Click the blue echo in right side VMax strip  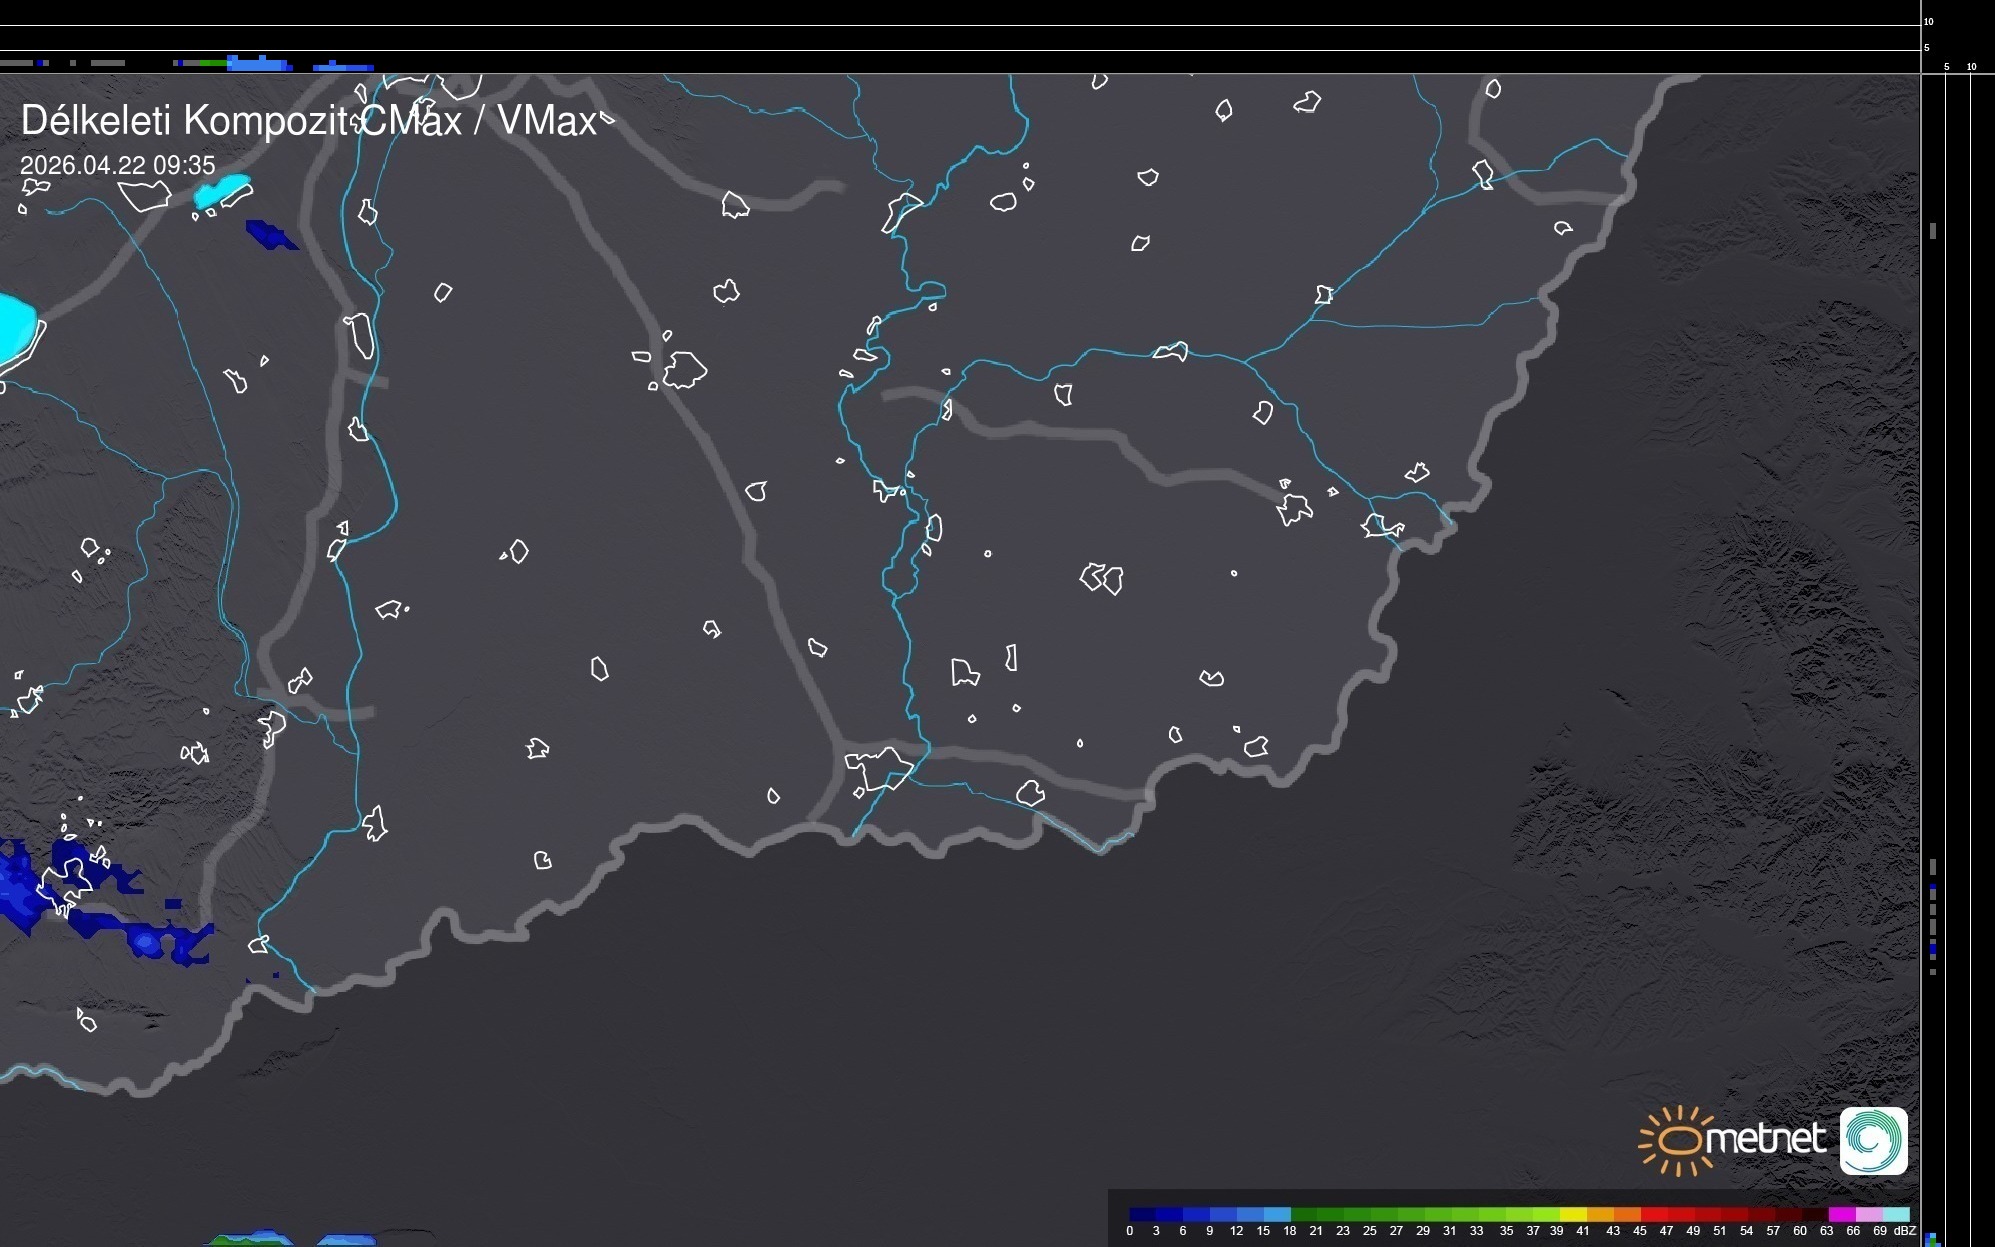1933,947
